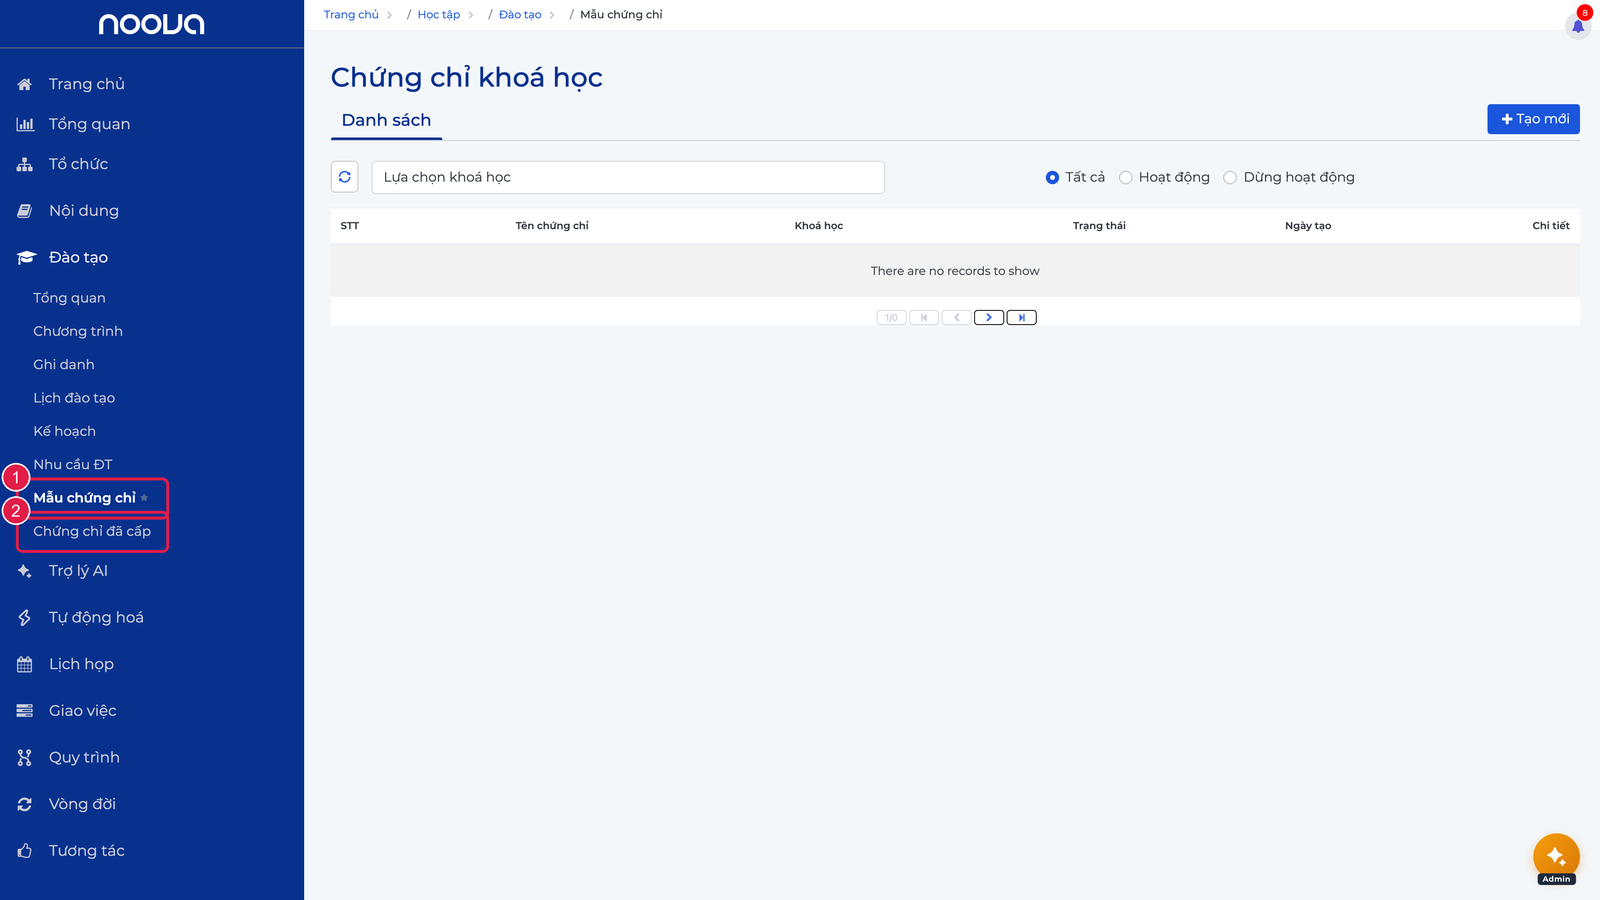The width and height of the screenshot is (1600, 900).
Task: Click the Ngày tạo column header
Action: 1308,226
